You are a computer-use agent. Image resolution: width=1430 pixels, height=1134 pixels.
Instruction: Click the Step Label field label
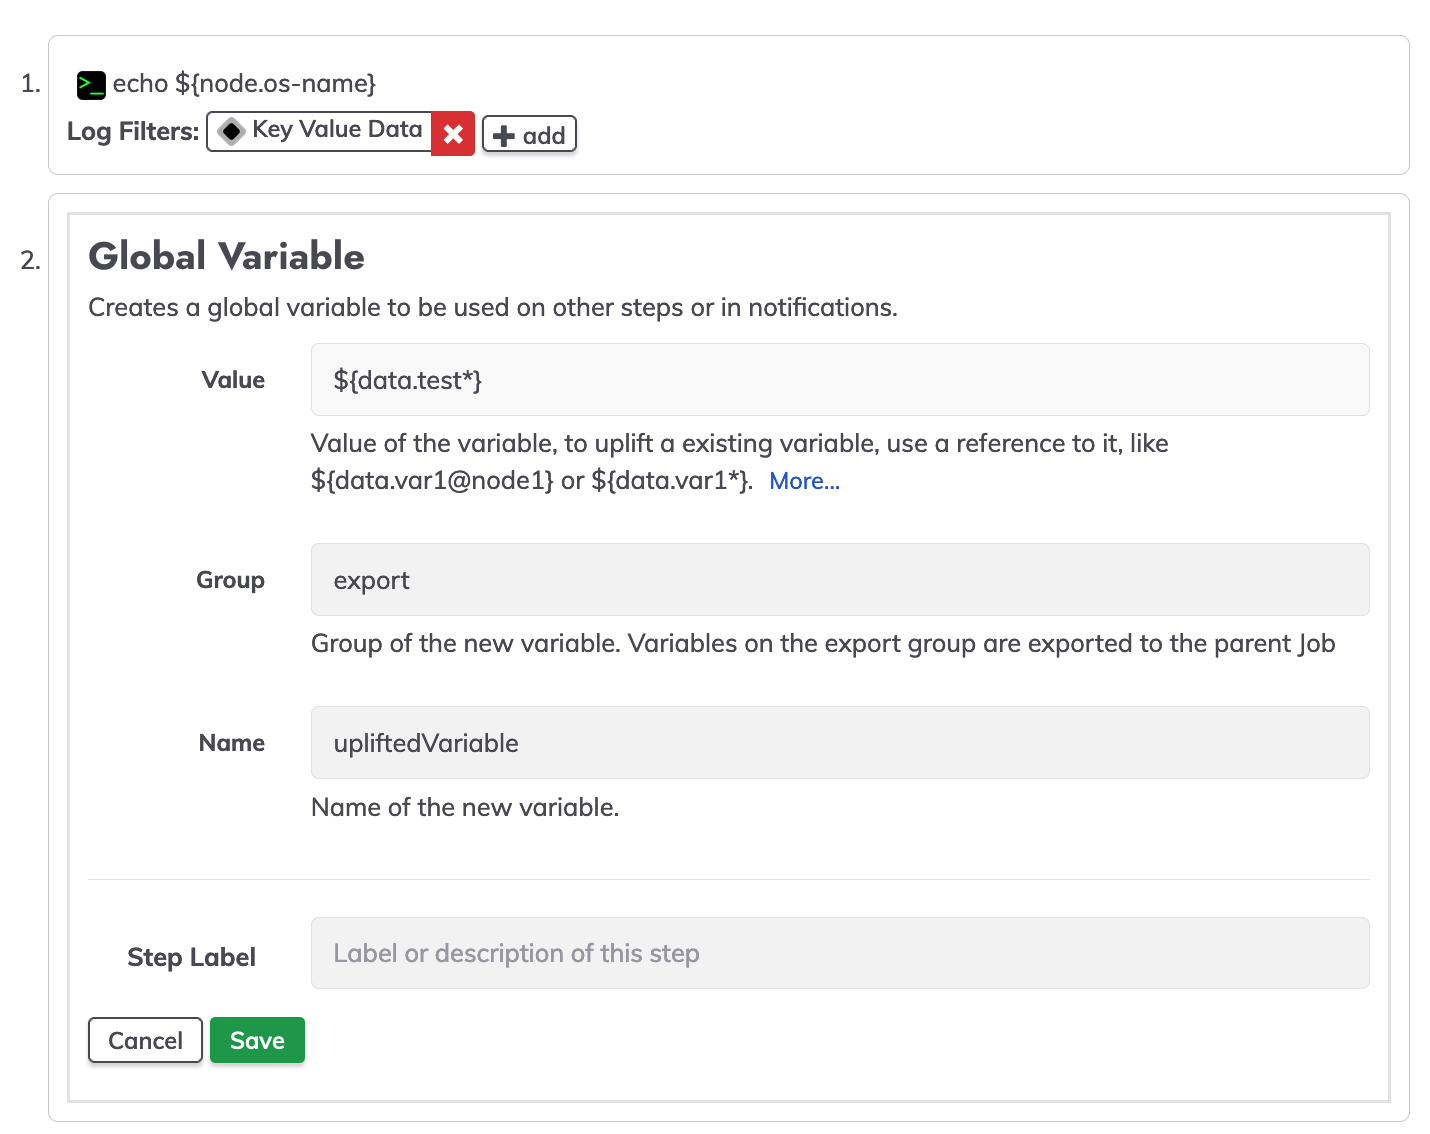coord(191,957)
